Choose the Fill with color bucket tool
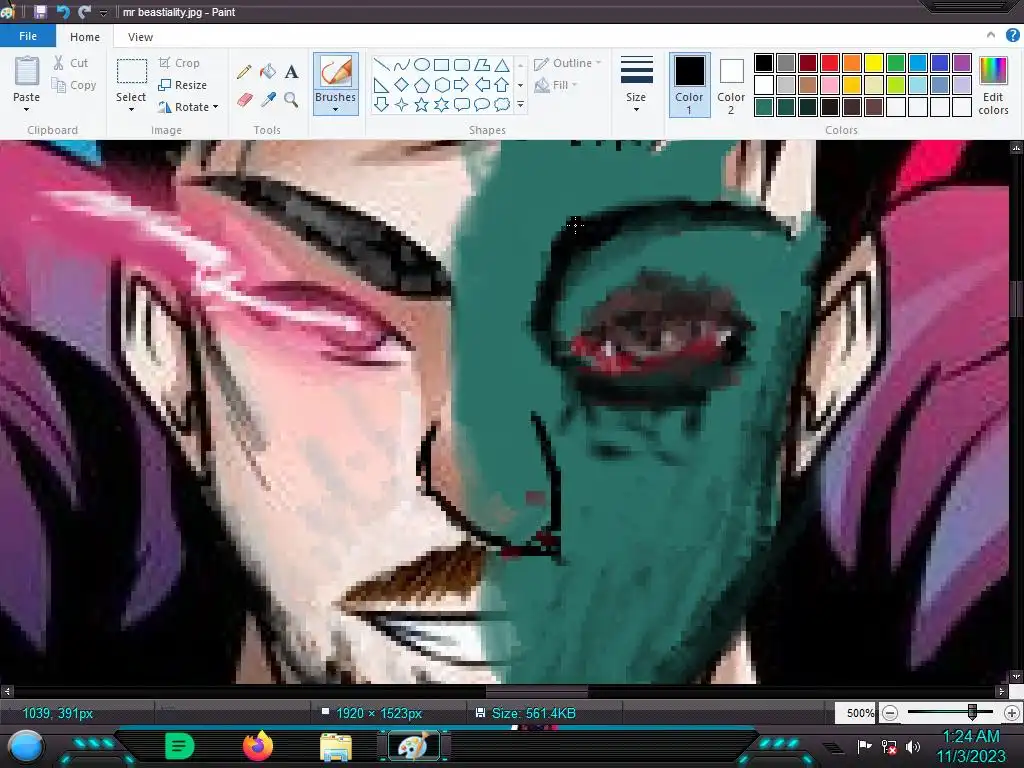1024x768 pixels. 268,71
